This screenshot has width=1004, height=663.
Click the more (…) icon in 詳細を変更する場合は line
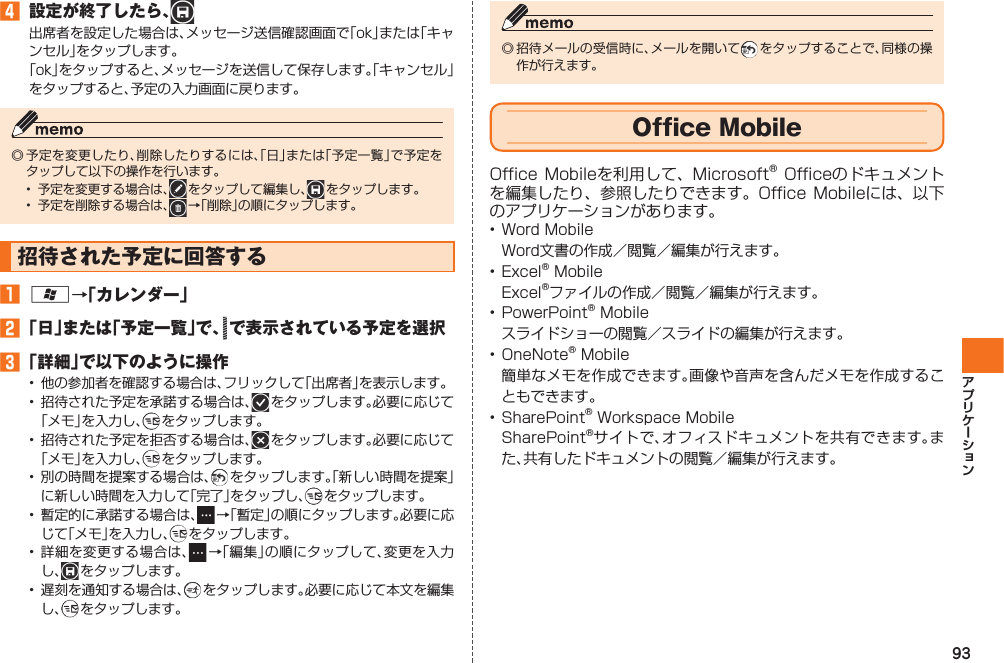click(198, 552)
